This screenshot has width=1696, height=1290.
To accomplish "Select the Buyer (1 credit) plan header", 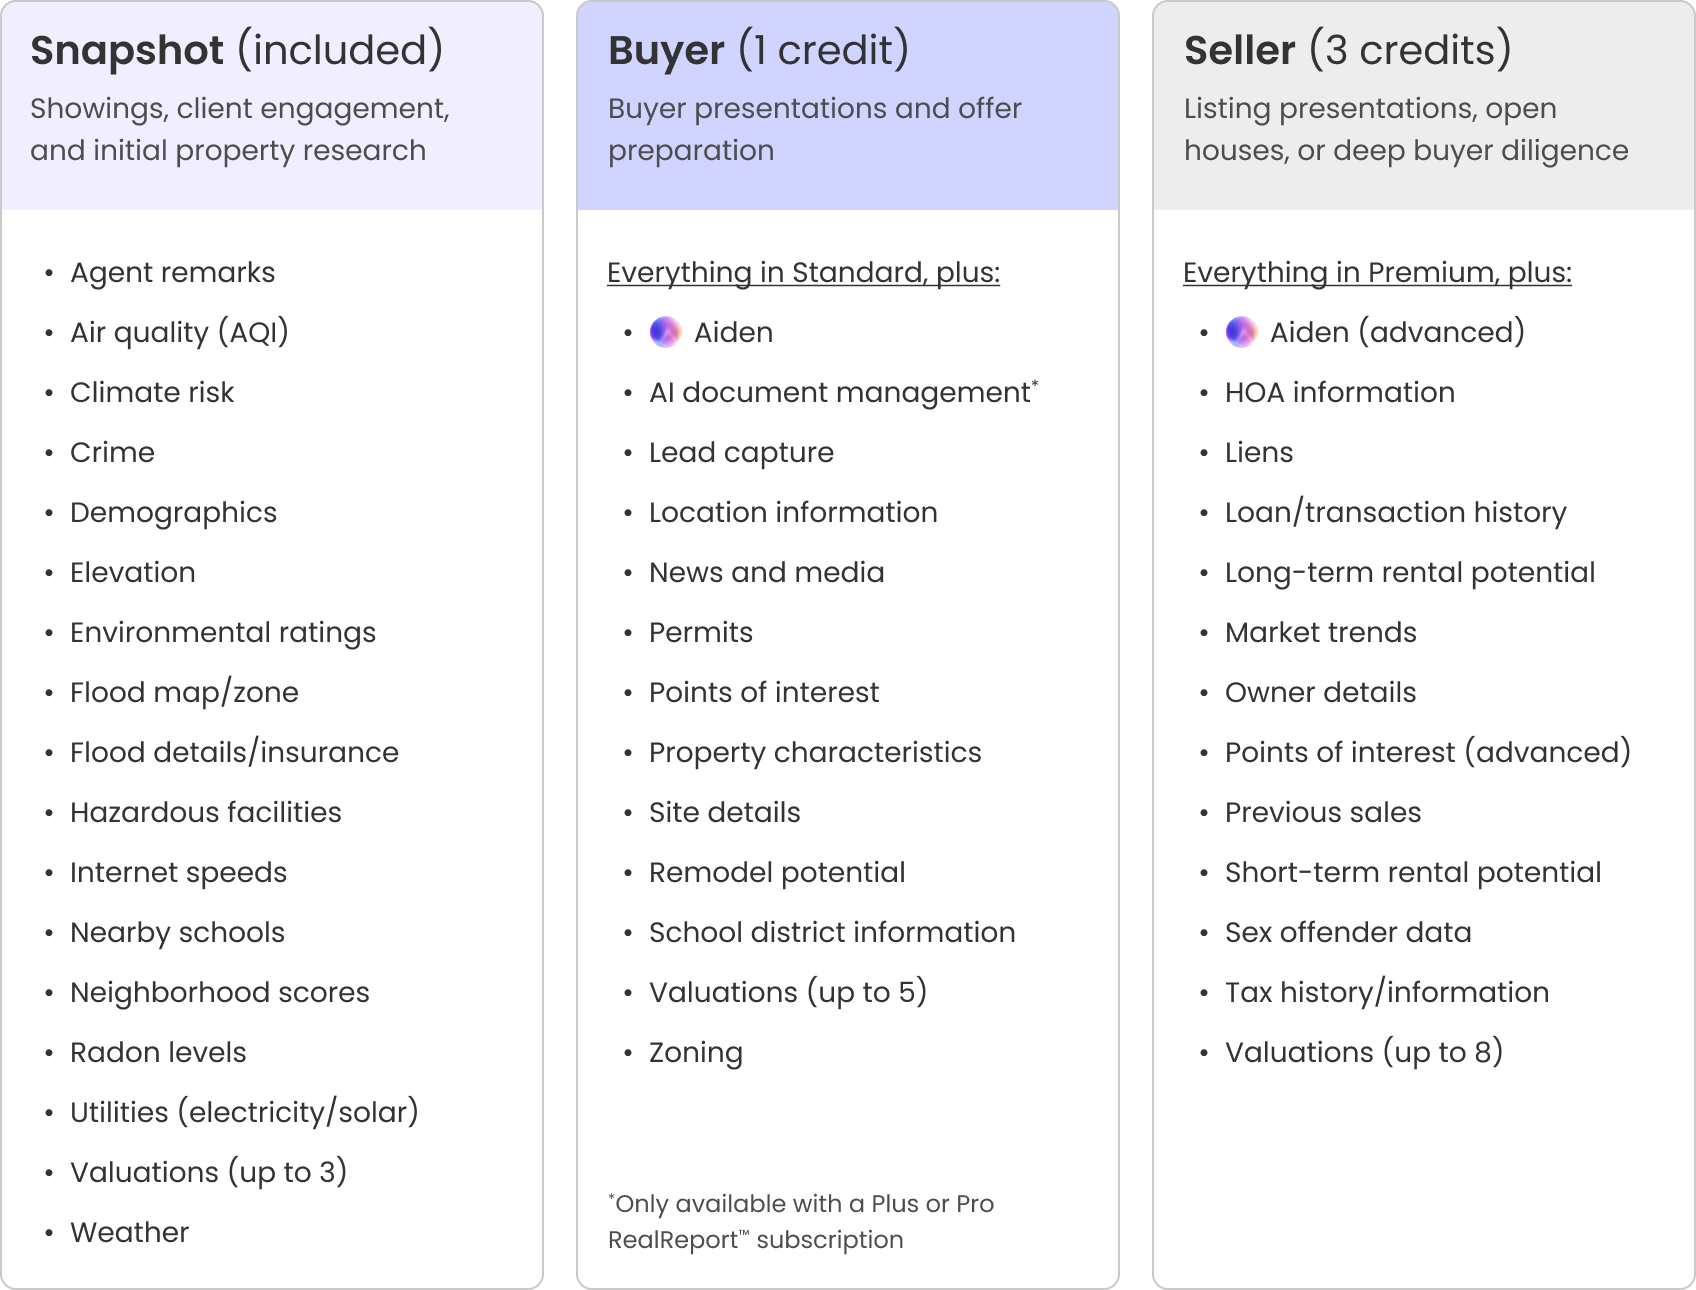I will [x=759, y=50].
